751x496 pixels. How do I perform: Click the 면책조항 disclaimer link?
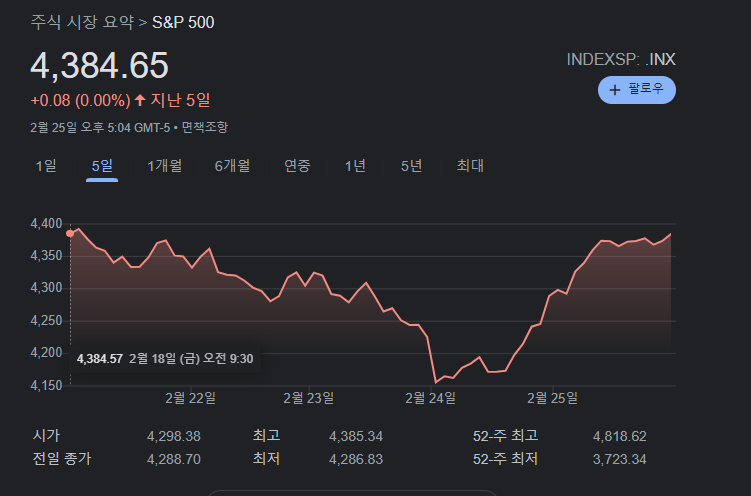[205, 127]
